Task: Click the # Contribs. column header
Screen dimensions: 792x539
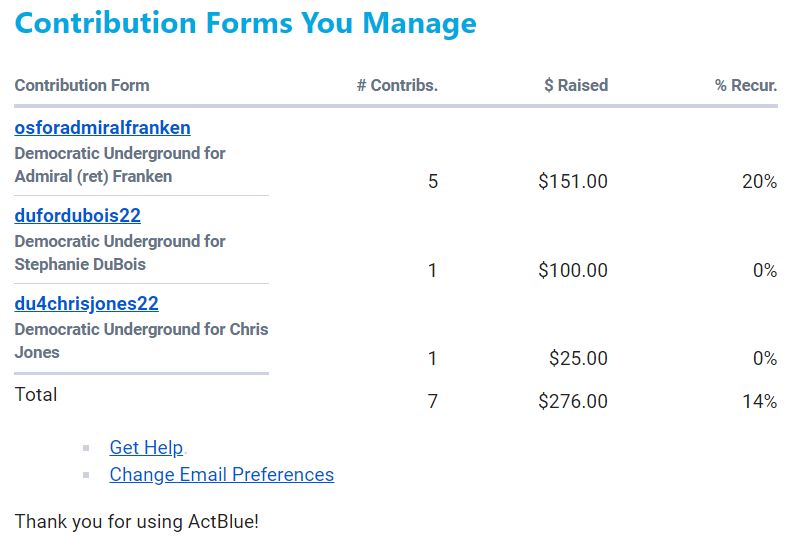Action: (397, 86)
